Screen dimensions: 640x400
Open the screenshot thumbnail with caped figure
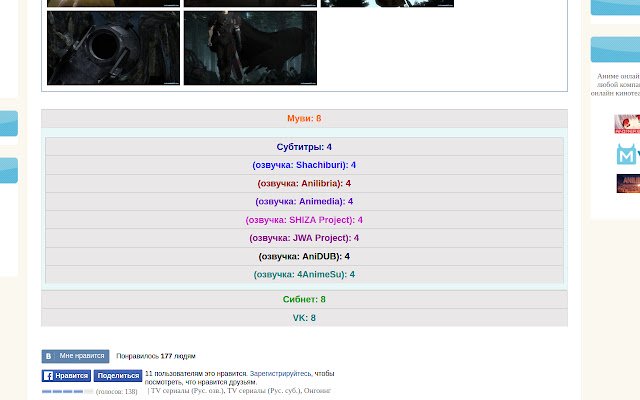pos(250,48)
